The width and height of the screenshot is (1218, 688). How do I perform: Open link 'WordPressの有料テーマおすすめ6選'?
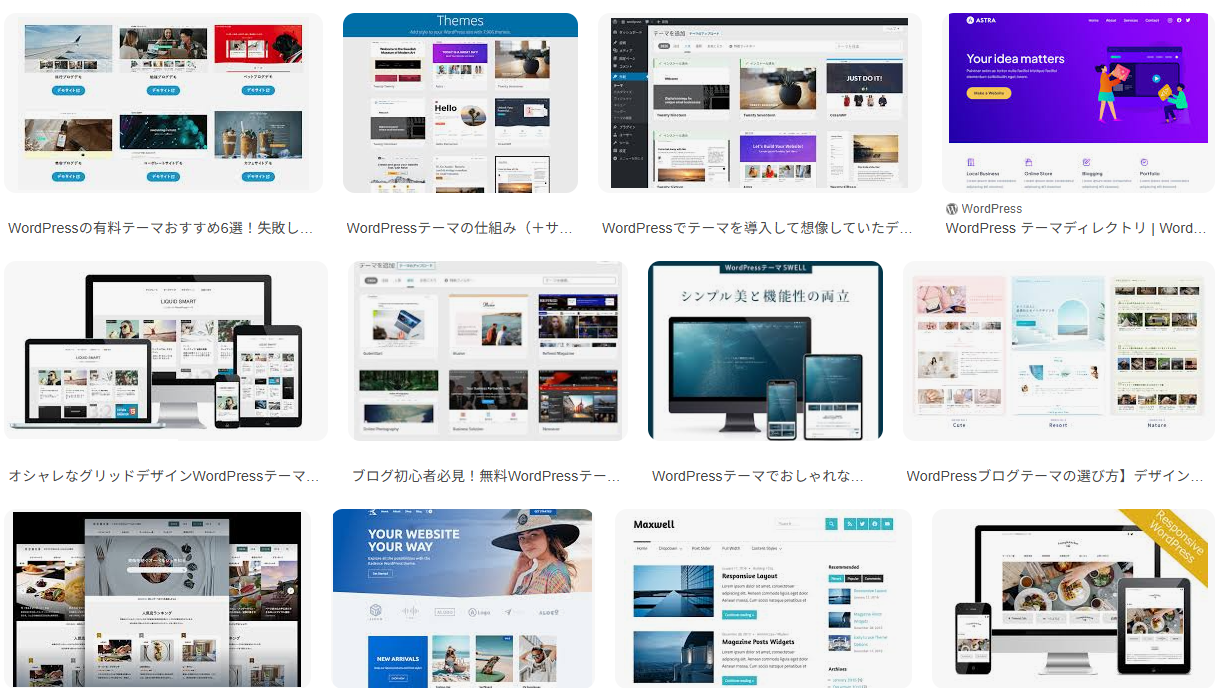tap(160, 228)
